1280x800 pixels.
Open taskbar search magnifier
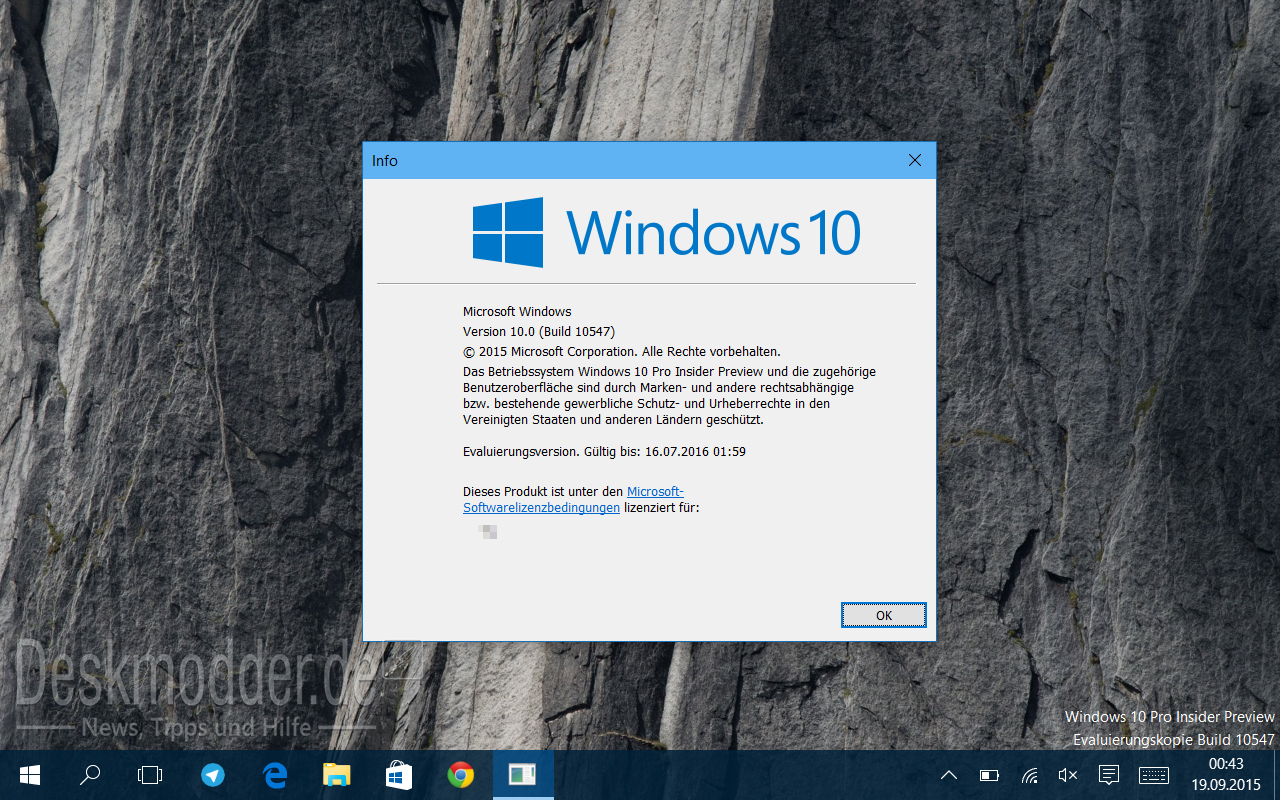point(90,775)
